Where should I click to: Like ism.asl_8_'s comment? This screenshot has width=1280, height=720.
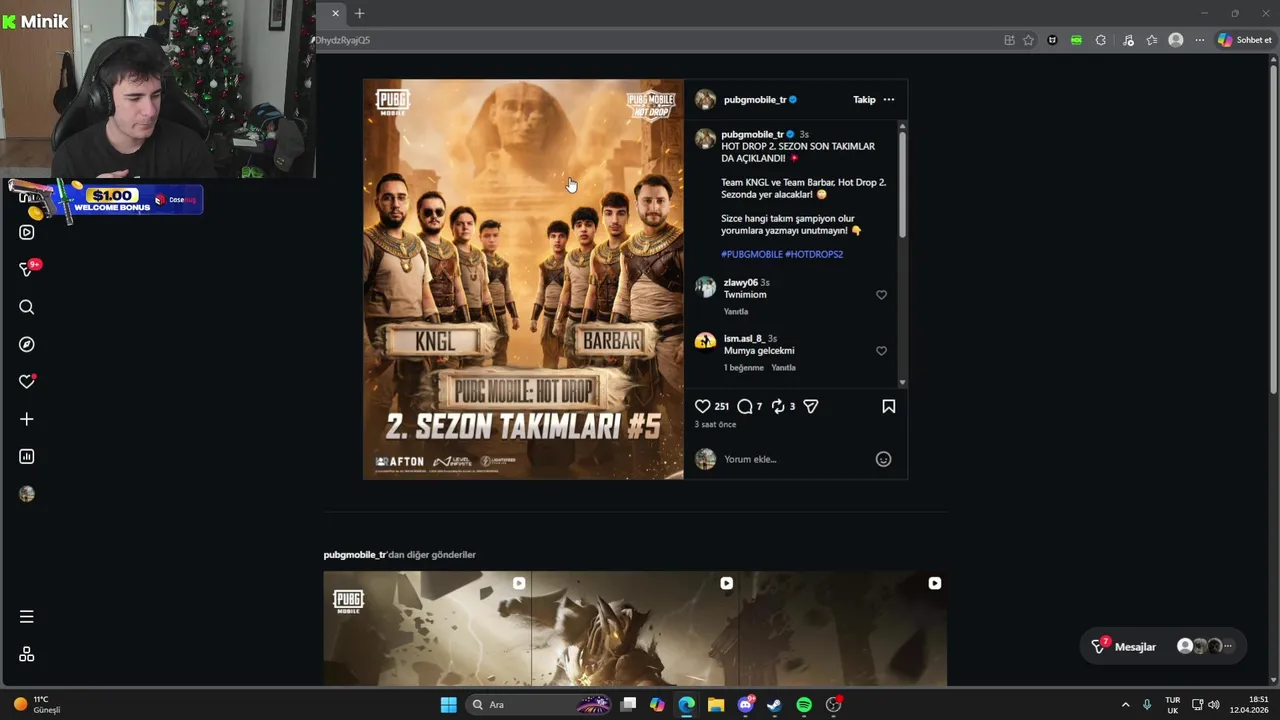point(881,351)
